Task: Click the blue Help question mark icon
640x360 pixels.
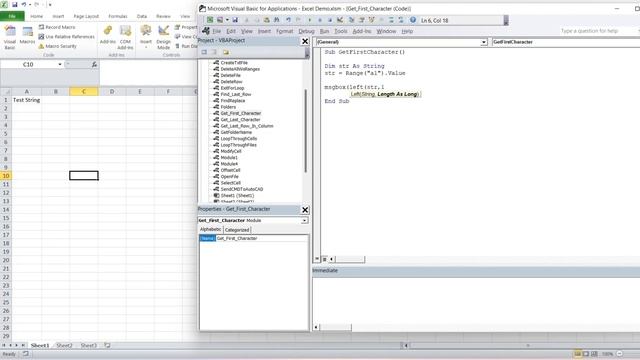Action: tap(413, 20)
